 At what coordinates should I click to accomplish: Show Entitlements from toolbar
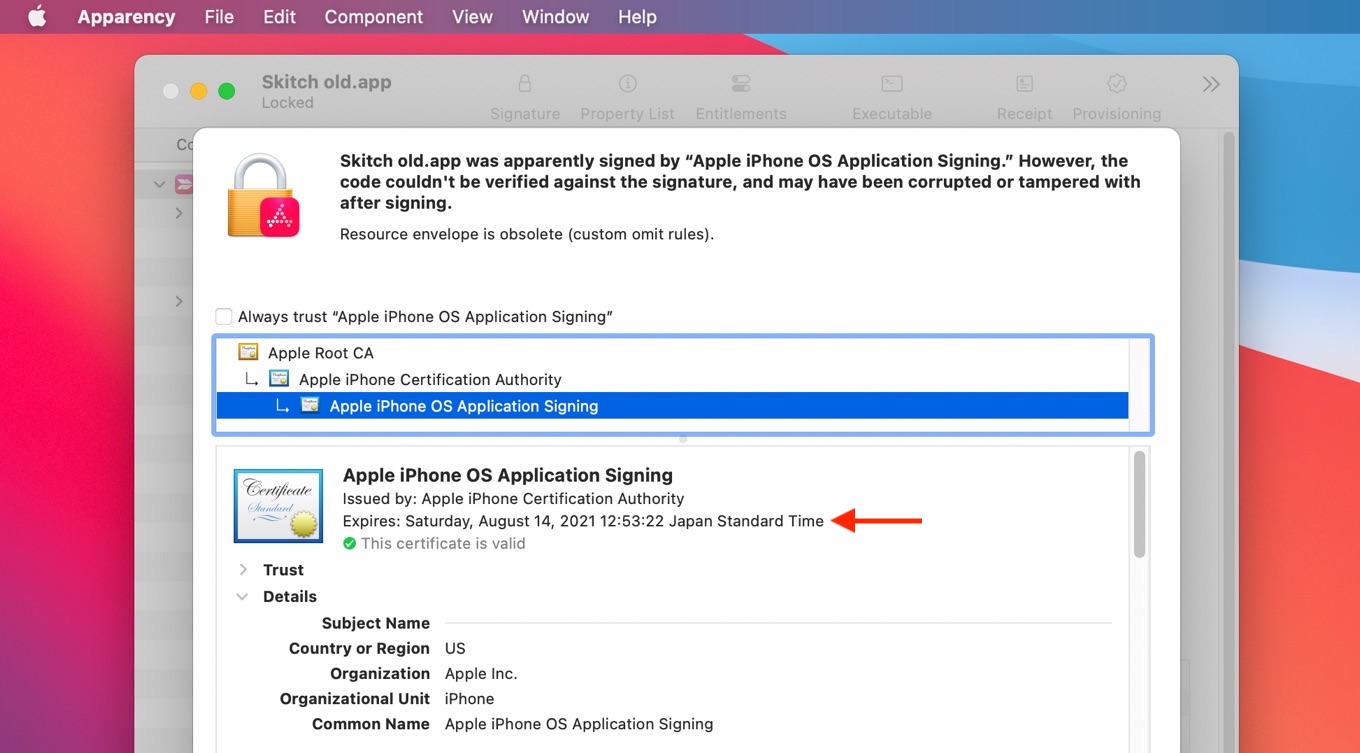tap(741, 97)
